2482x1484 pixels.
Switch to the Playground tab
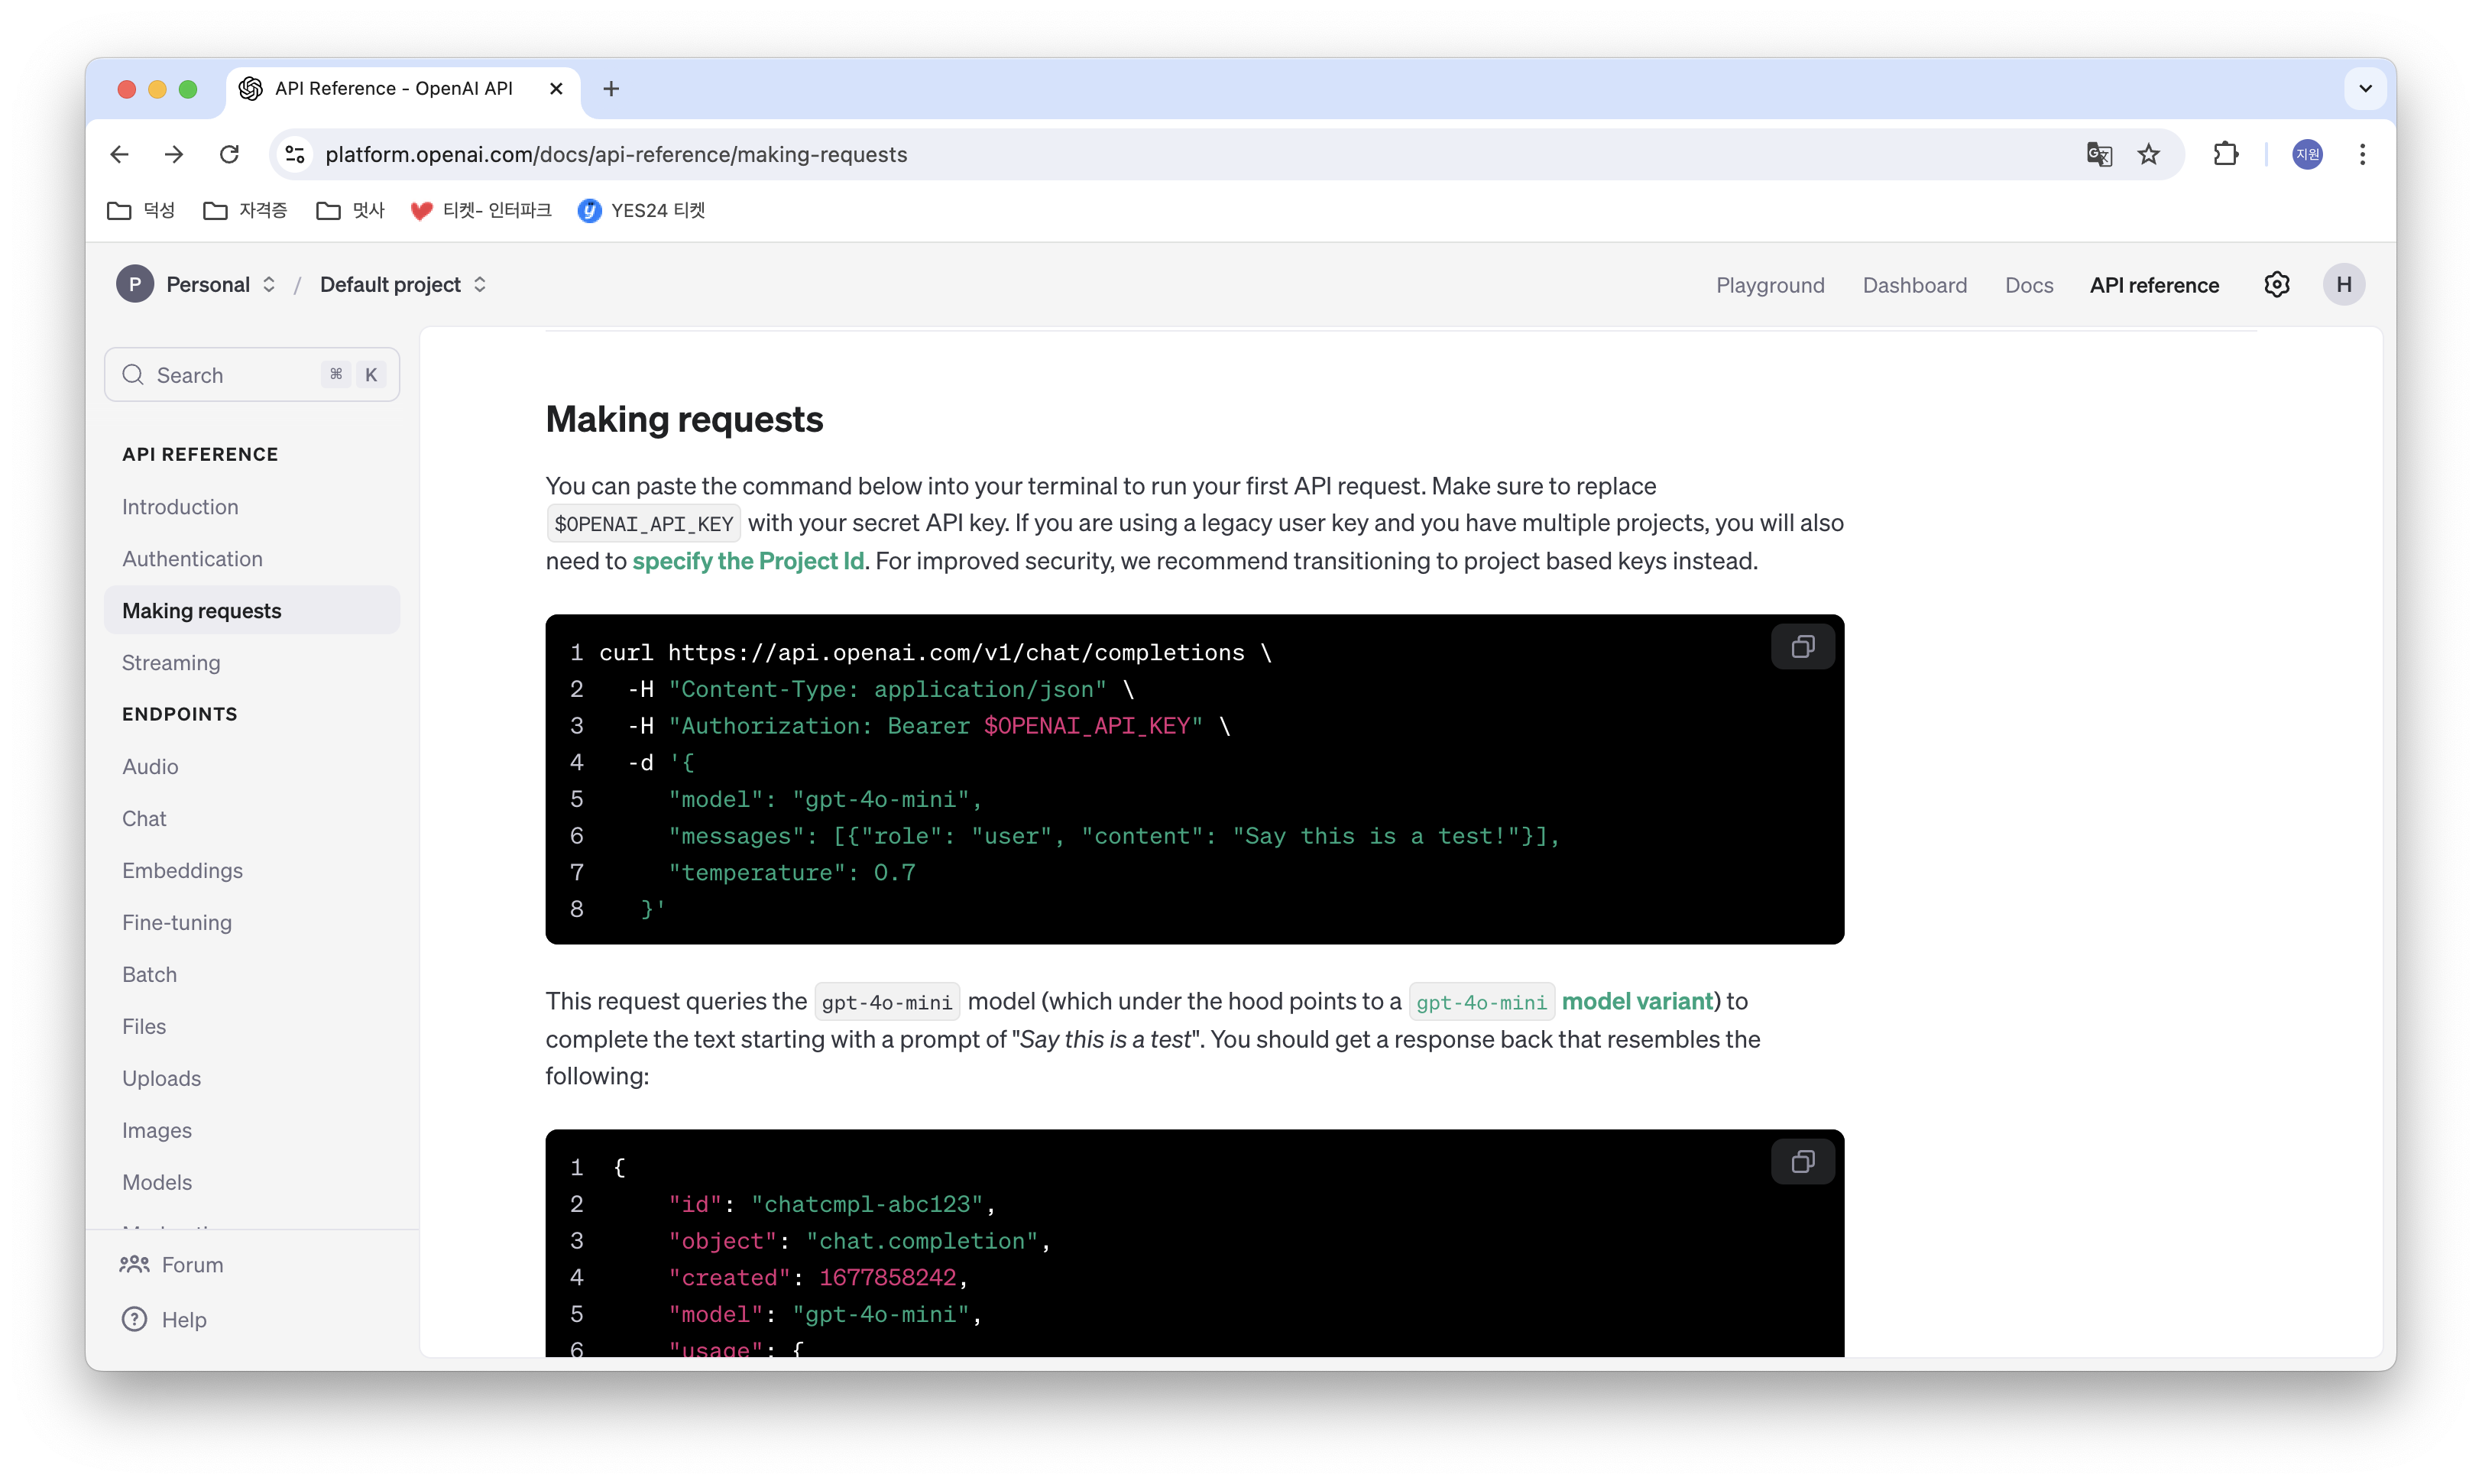point(1770,285)
